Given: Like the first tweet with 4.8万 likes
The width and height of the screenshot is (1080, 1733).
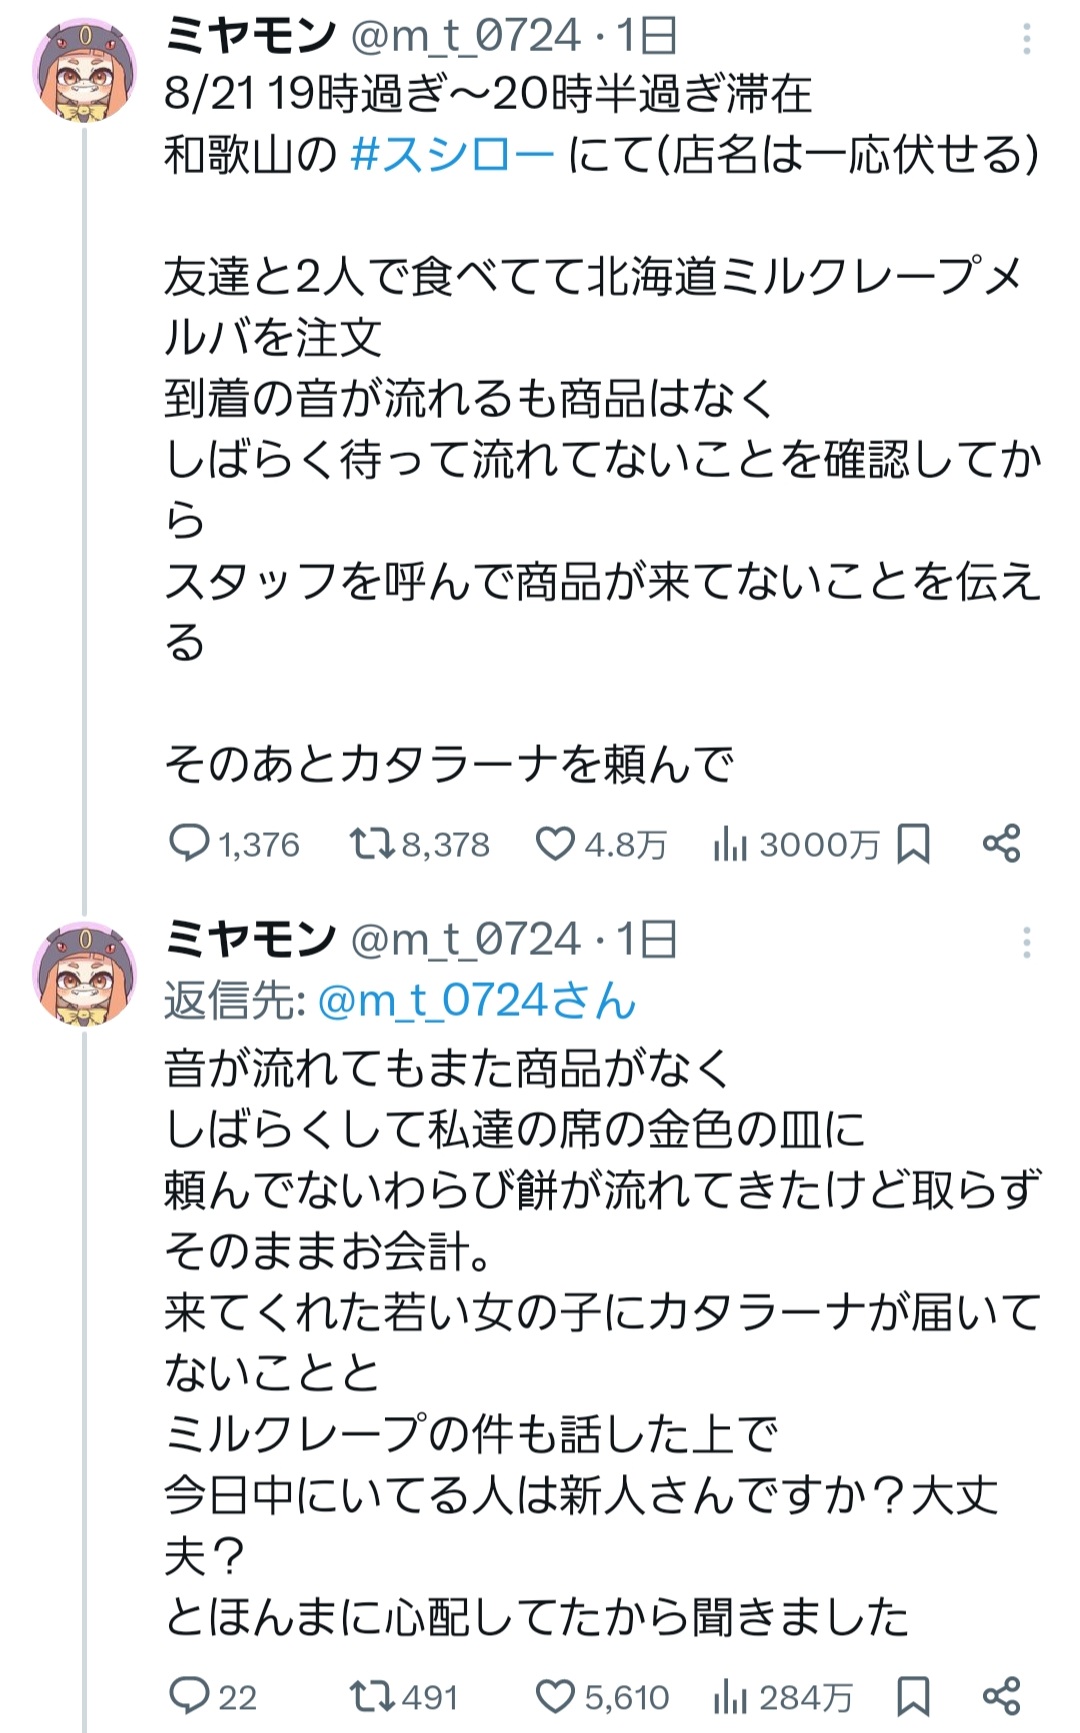Looking at the screenshot, I should (x=556, y=844).
